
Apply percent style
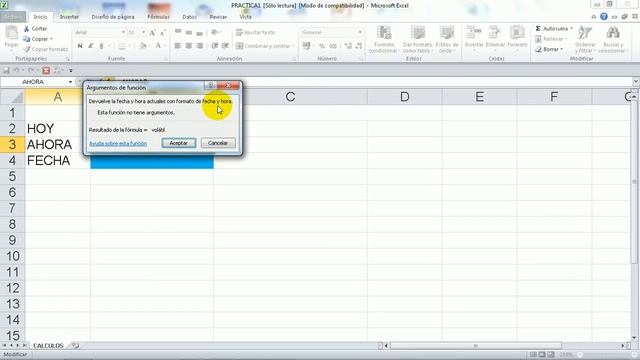coord(322,46)
